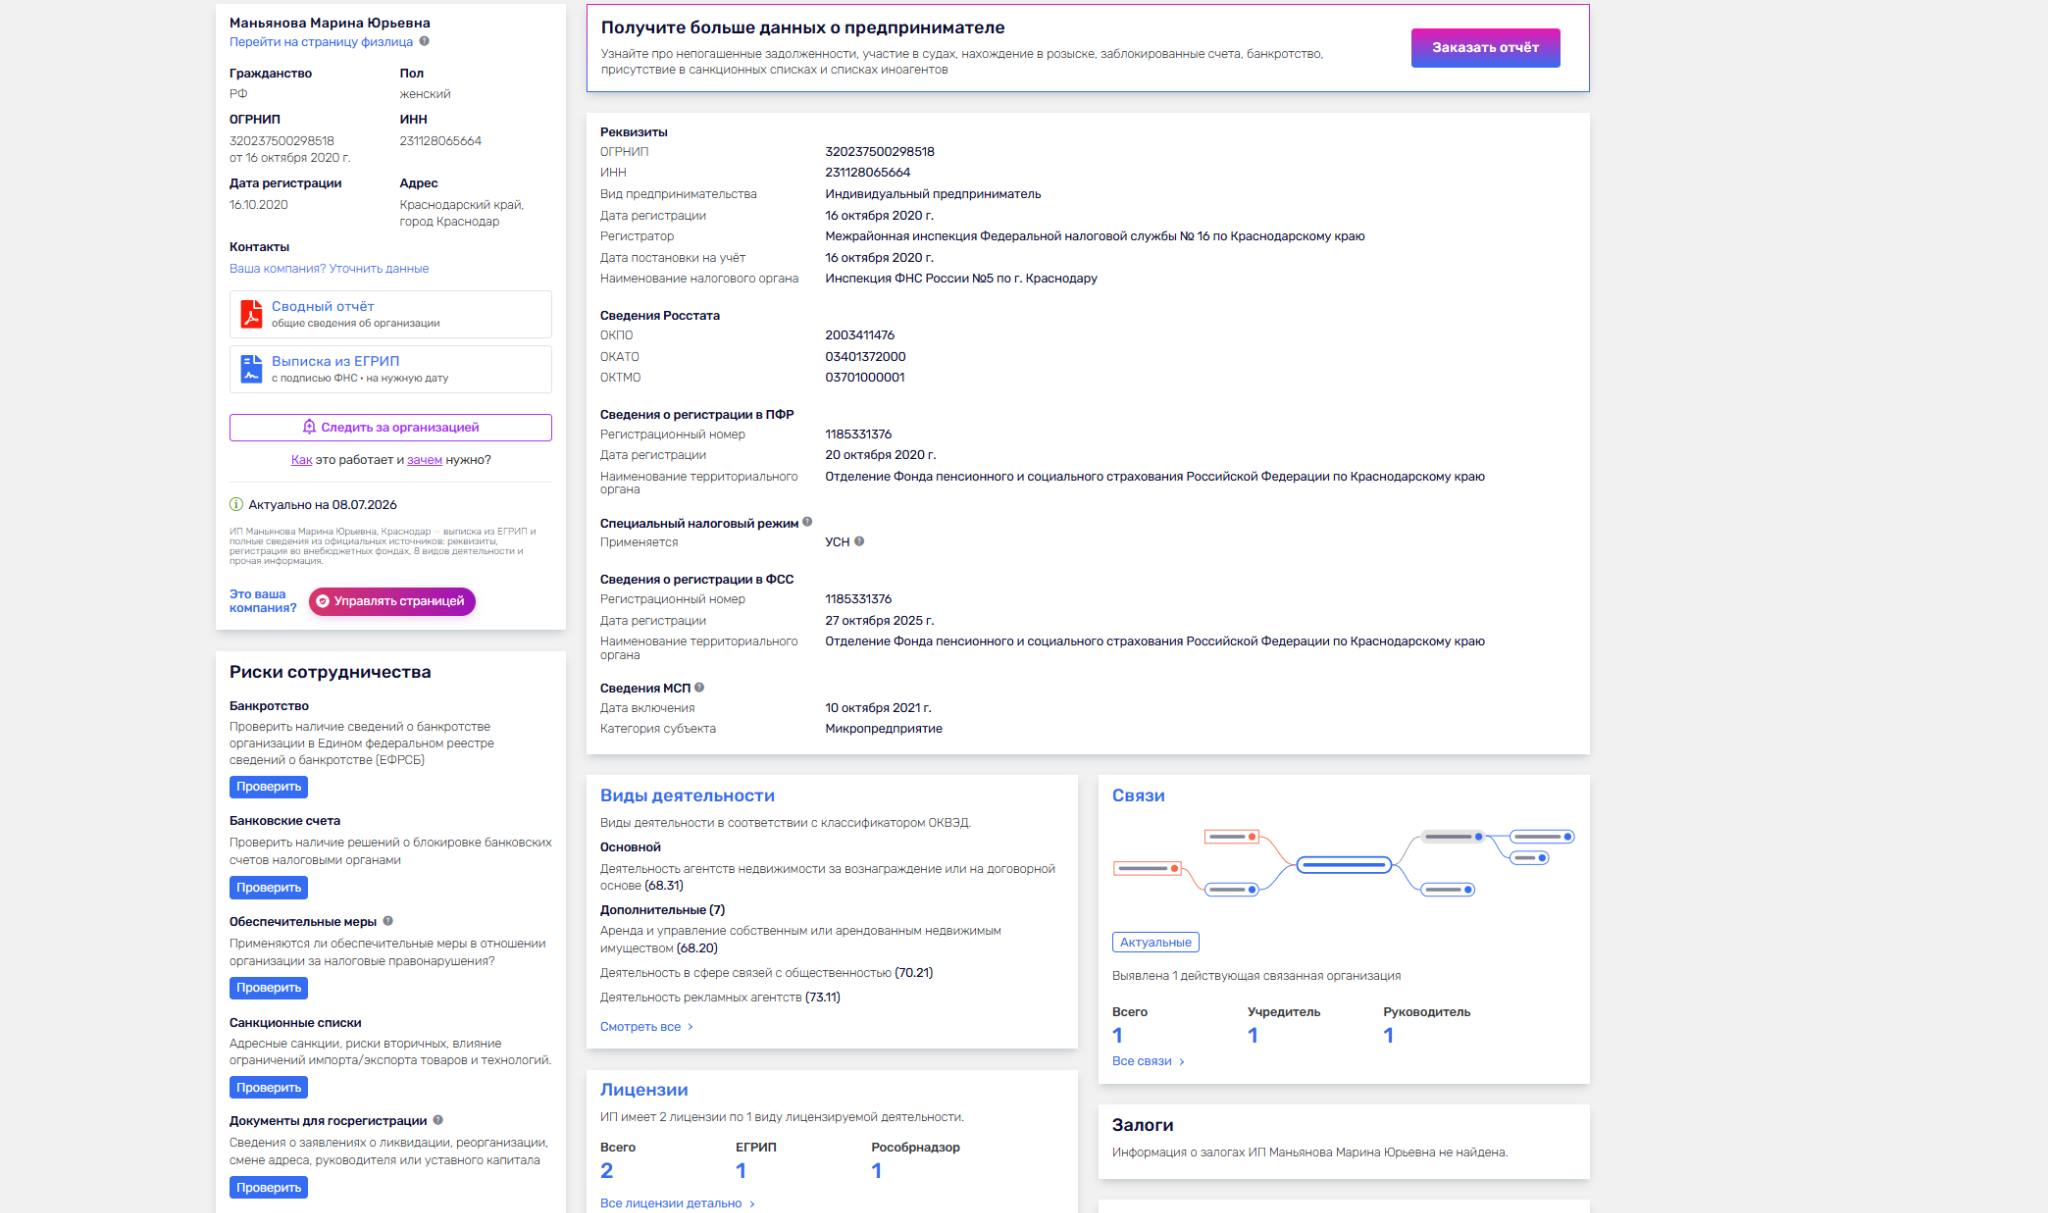
Task: Click the Это ваша компания? link
Action: pyautogui.click(x=262, y=601)
